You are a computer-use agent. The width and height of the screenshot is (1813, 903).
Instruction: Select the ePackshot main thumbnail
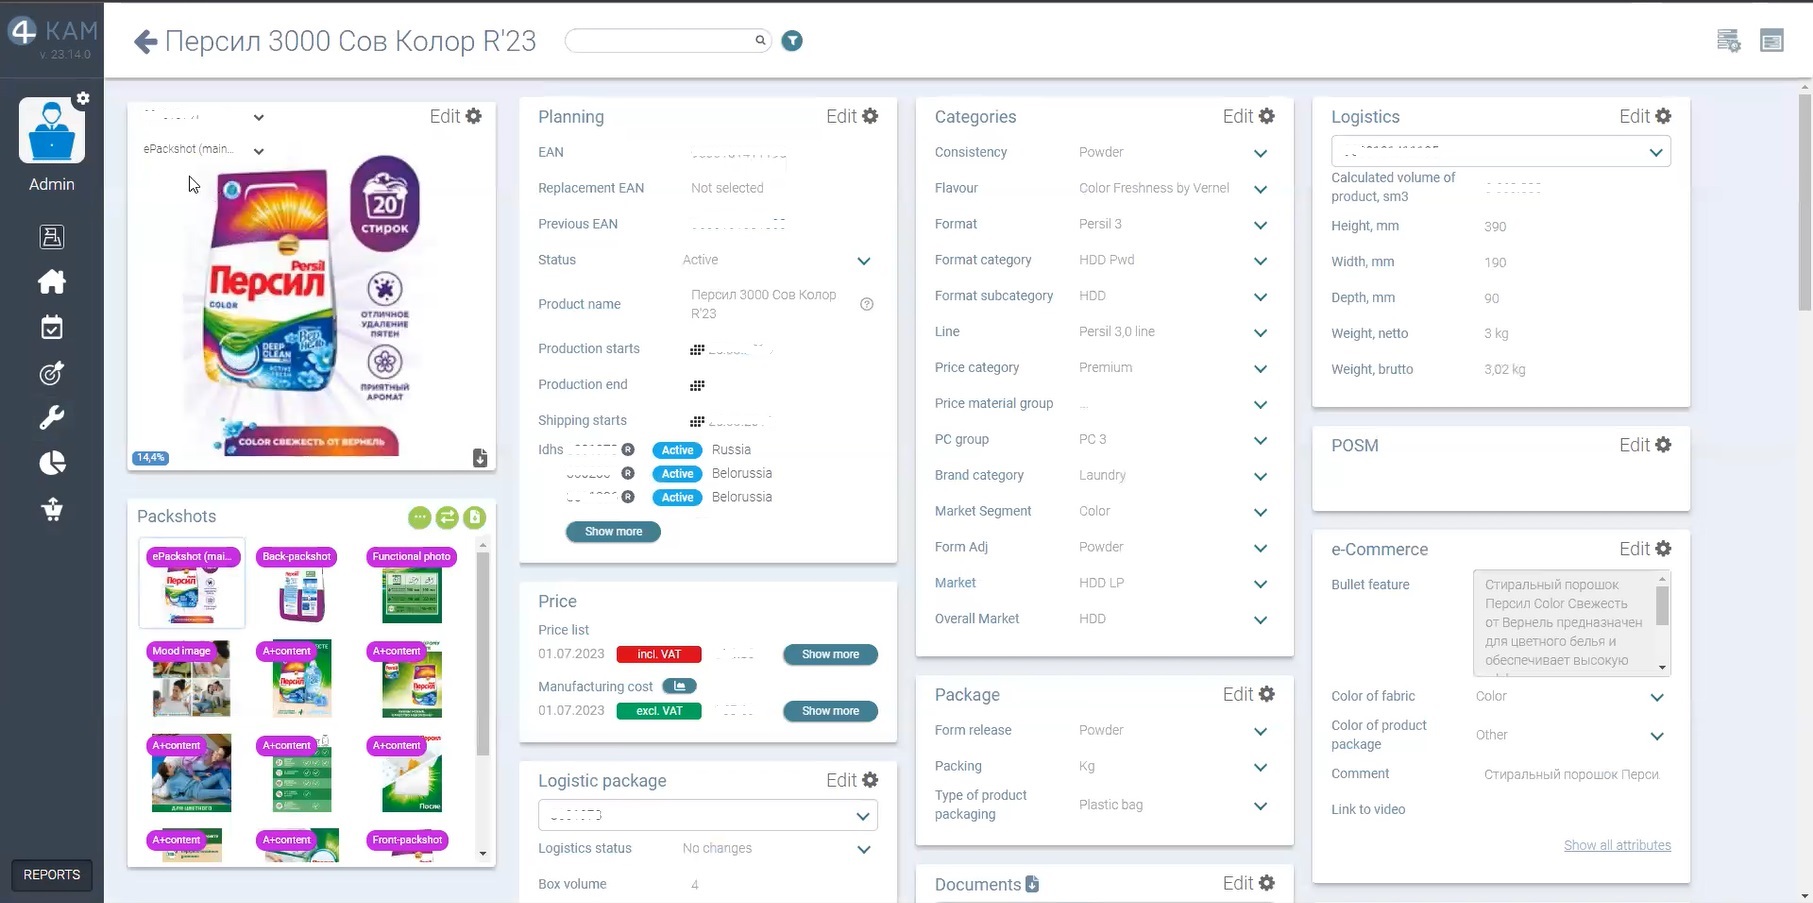point(192,583)
